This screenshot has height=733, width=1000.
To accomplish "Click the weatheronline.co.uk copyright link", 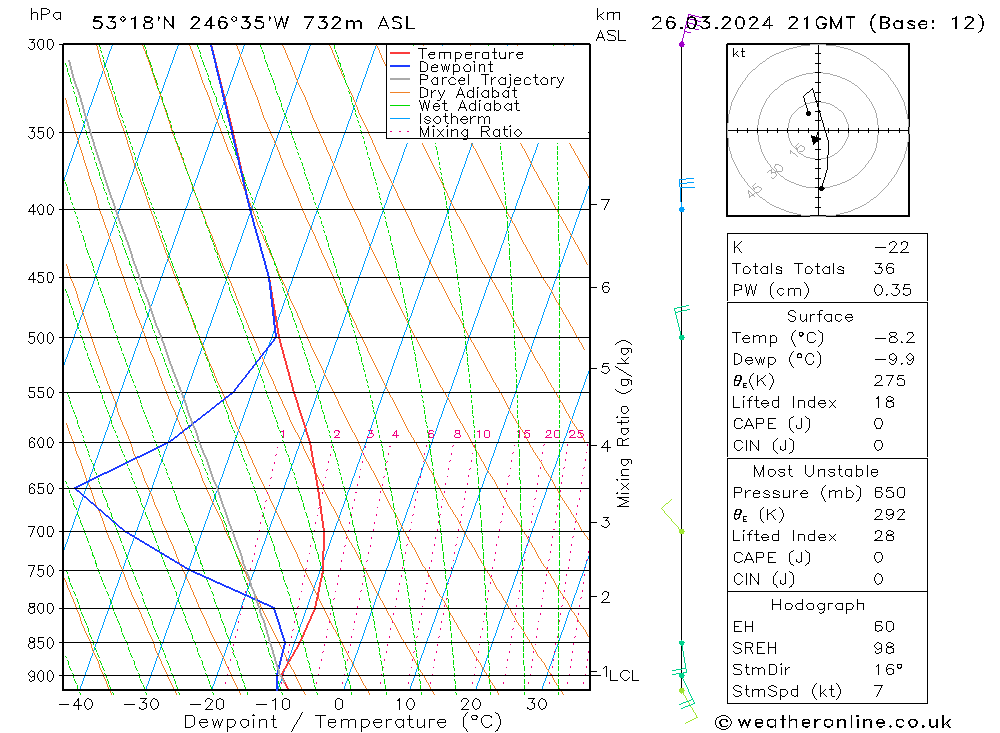I will point(833,722).
